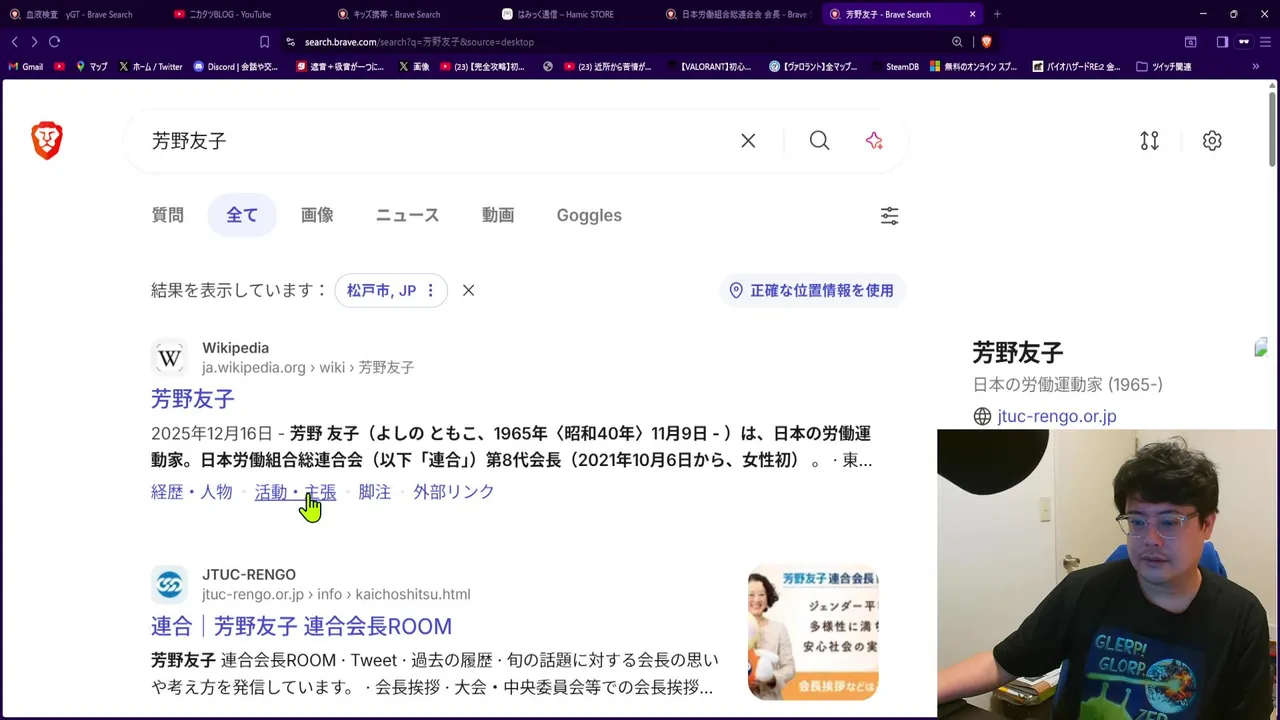The height and width of the screenshot is (720, 1280).
Task: Open 芳野友子 Wikipedia result title
Action: click(193, 399)
